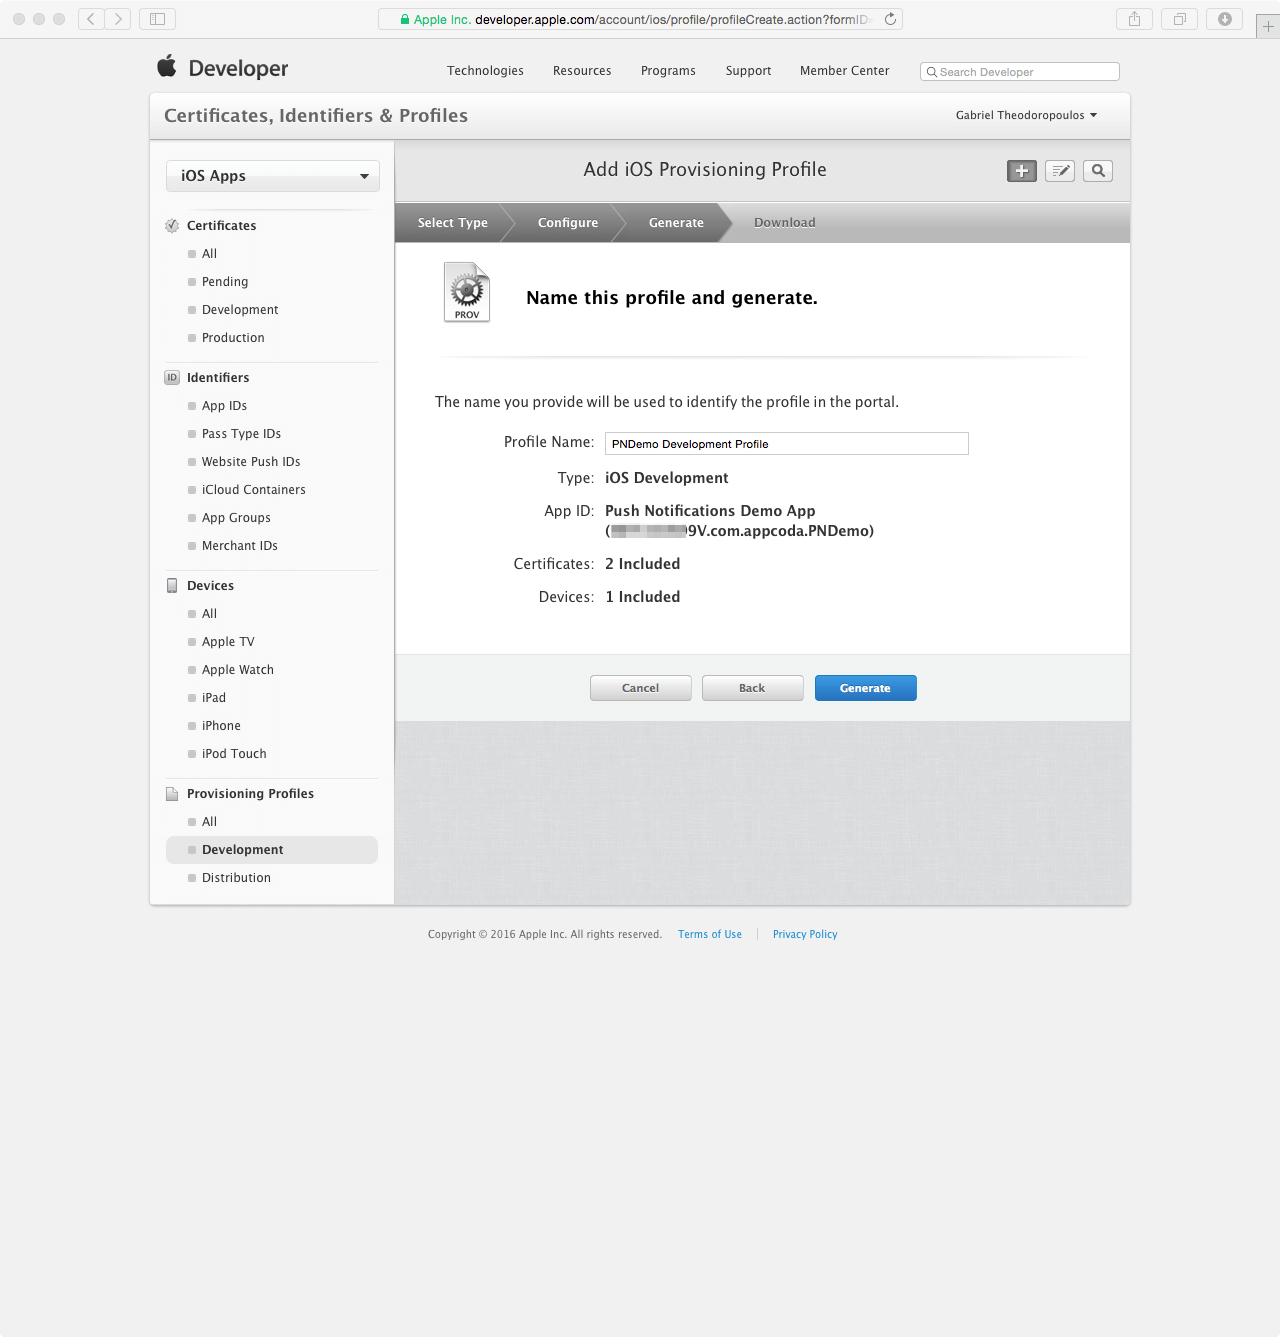Select Pending certificates
1280x1337 pixels.
point(225,282)
